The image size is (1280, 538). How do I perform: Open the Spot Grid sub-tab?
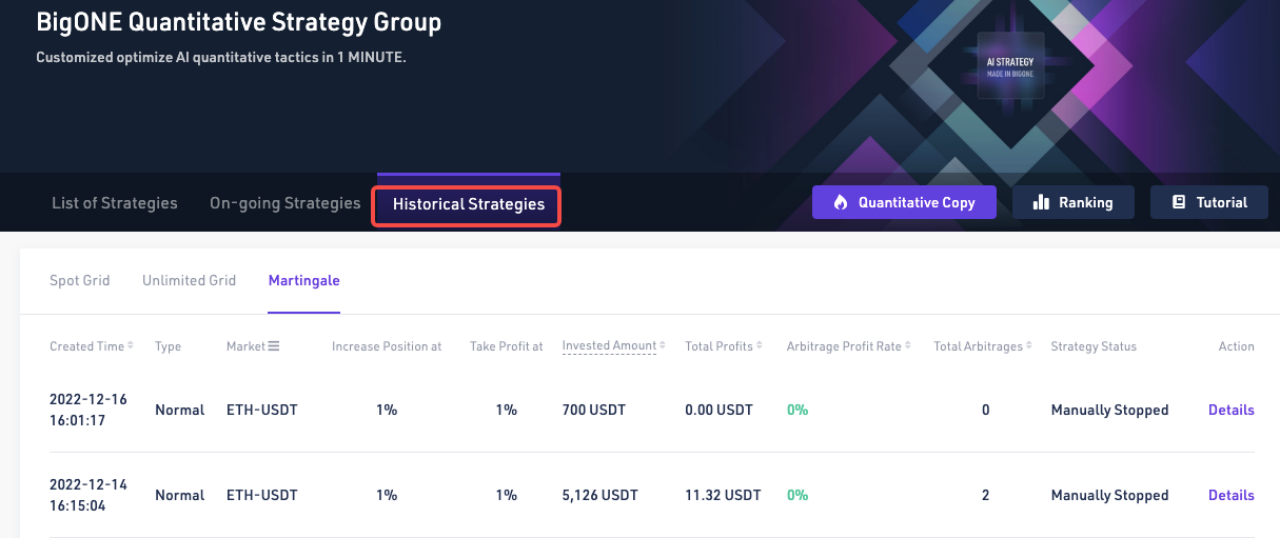coord(80,280)
